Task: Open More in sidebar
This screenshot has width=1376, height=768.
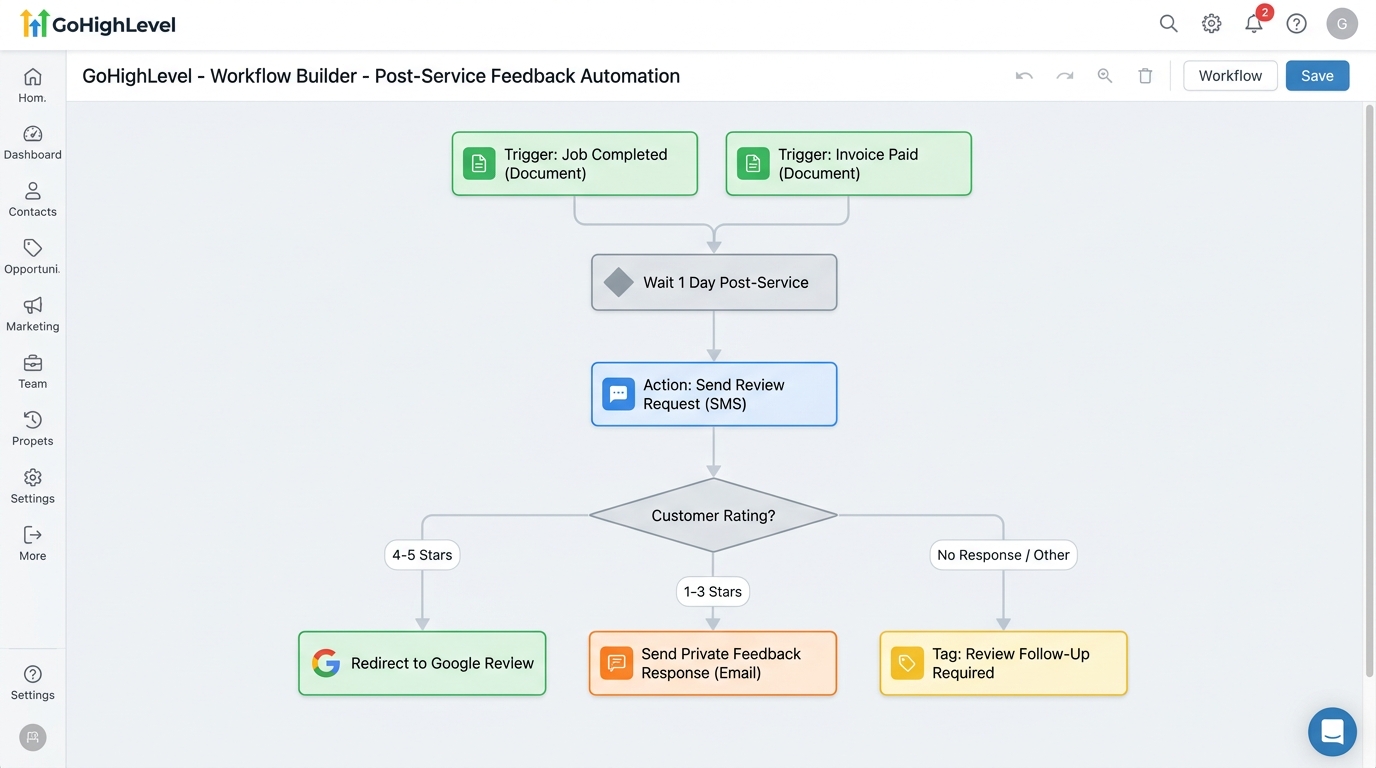Action: click(x=33, y=544)
